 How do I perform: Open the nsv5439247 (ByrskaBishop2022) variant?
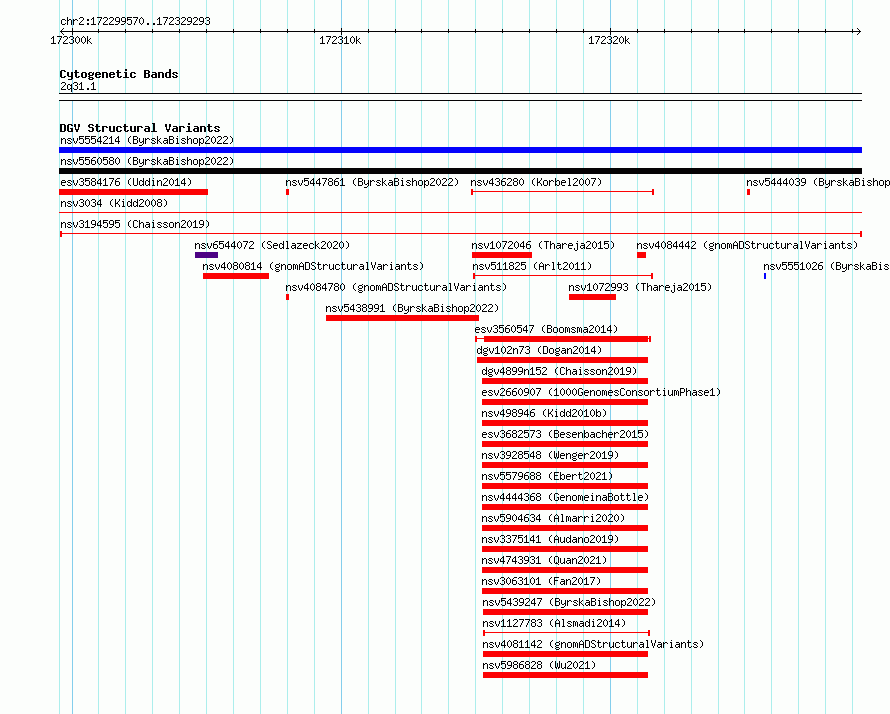coord(569,602)
